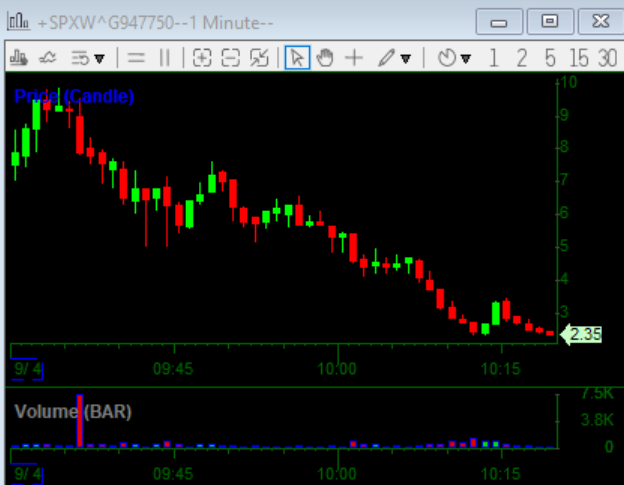
Task: Select the vertical lines tool
Action: [164, 58]
